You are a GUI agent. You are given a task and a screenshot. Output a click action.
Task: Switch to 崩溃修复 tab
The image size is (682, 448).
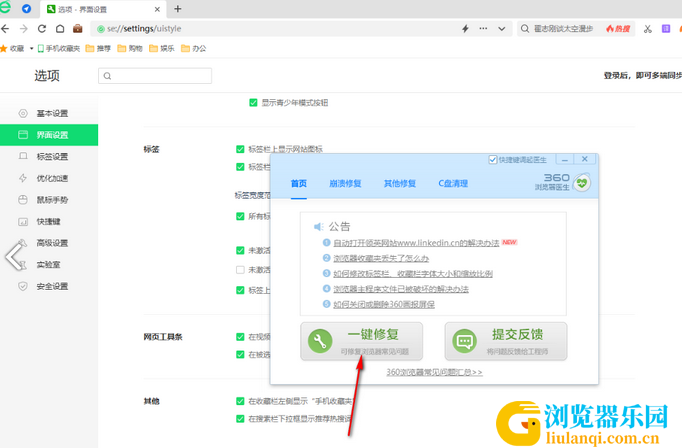coord(345,184)
